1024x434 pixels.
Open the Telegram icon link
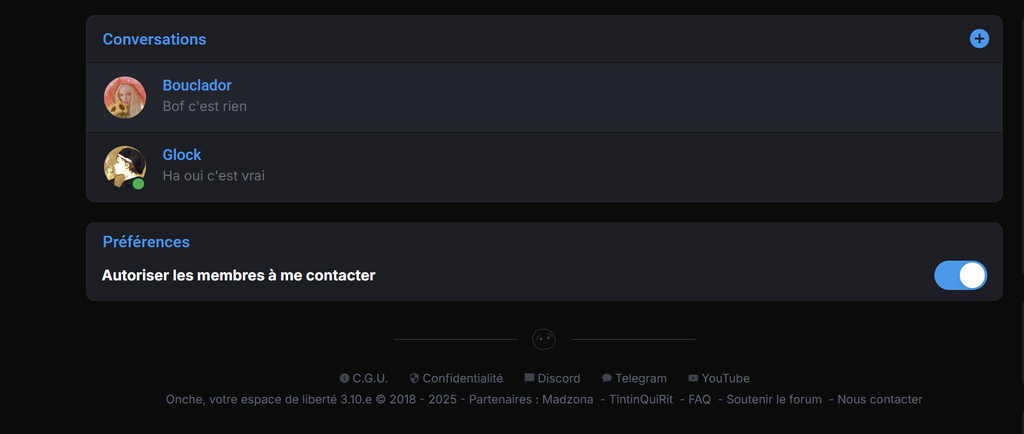(x=607, y=379)
